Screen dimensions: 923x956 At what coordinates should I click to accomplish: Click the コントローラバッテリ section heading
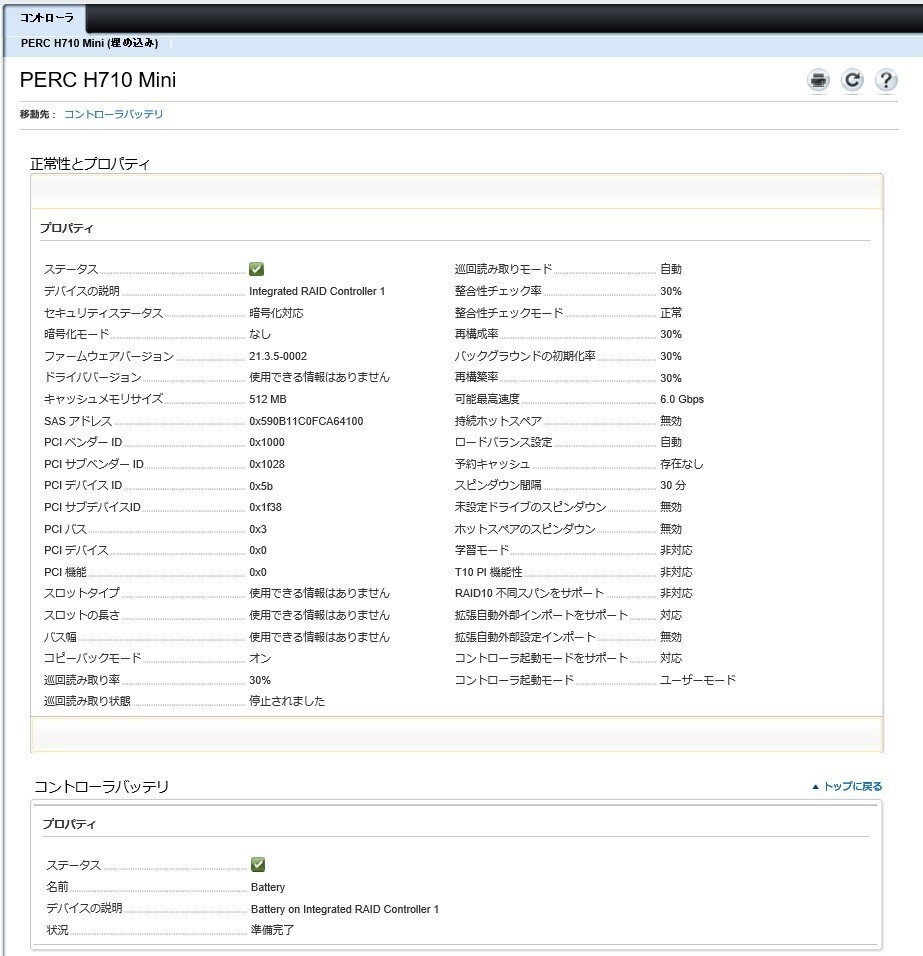coord(101,787)
